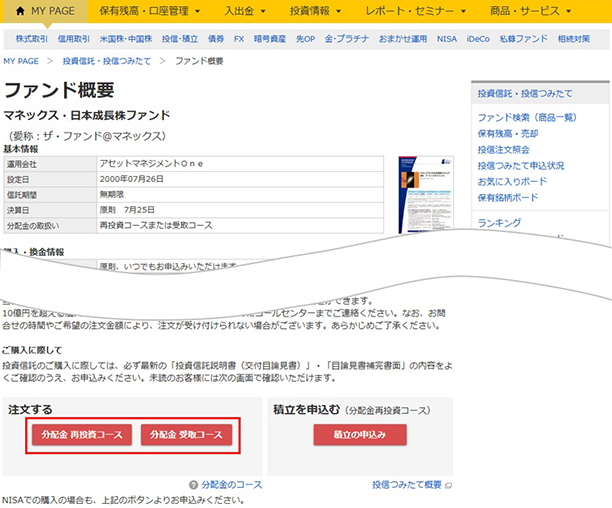
Task: Select the アセットマネジメントOne company text
Action: tap(151, 163)
